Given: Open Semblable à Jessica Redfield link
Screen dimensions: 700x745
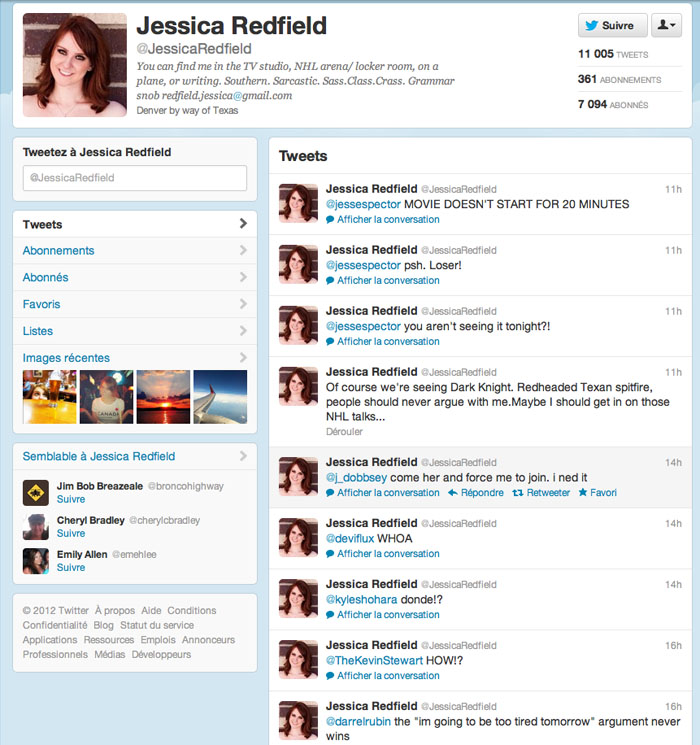Looking at the screenshot, I should pyautogui.click(x=99, y=456).
